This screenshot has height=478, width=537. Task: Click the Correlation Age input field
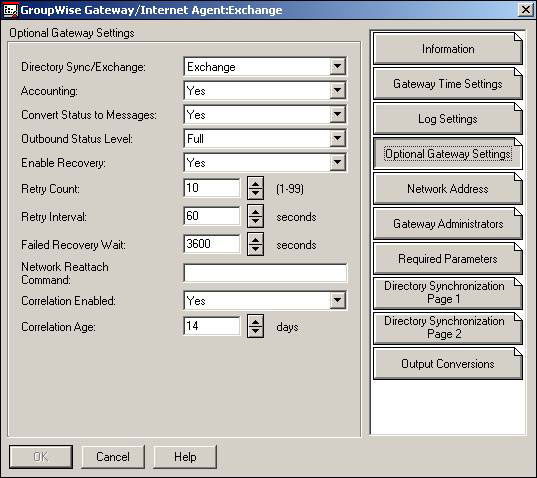click(212, 326)
